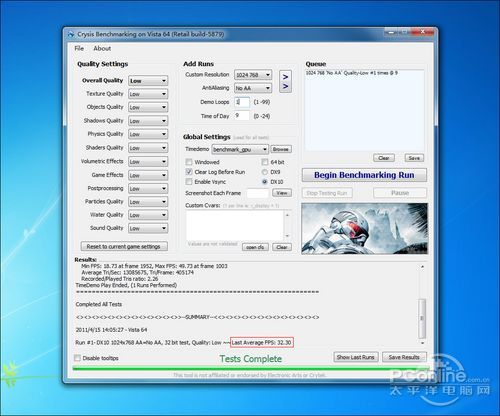Viewport: 500px width, 416px height.
Task: Click 'Last Average FPS: 32.30' text
Action: click(x=262, y=342)
